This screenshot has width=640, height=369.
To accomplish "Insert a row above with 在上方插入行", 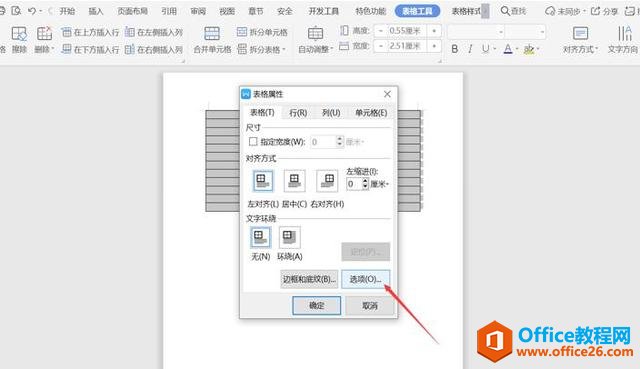I will (90, 32).
